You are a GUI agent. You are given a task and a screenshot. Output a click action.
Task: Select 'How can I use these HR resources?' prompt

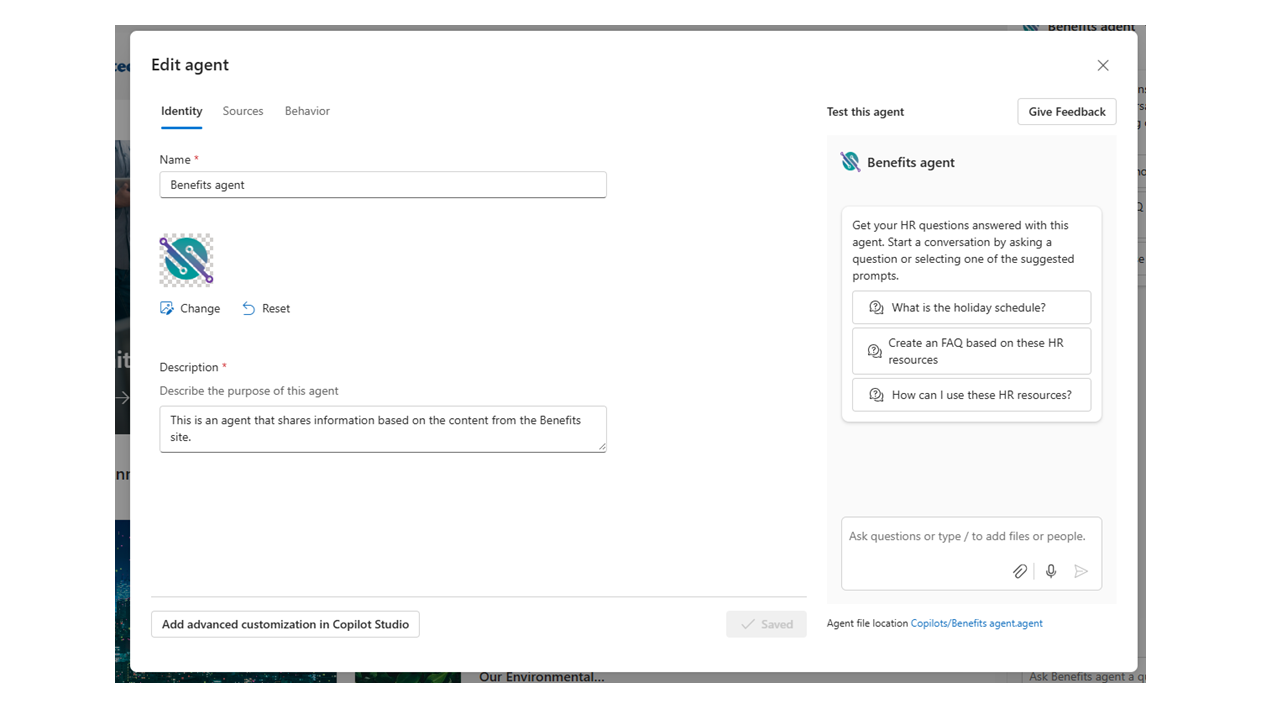tap(971, 395)
